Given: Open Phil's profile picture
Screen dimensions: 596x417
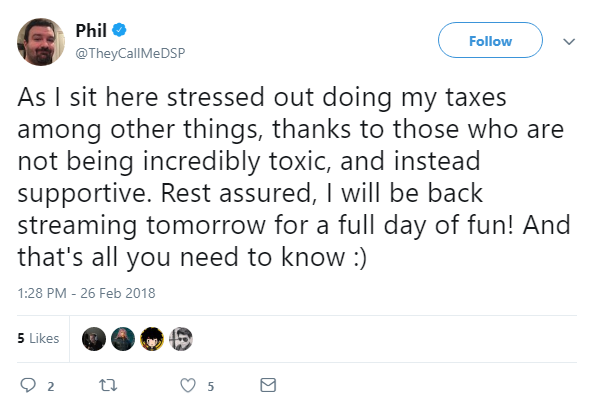Looking at the screenshot, I should coord(41,42).
